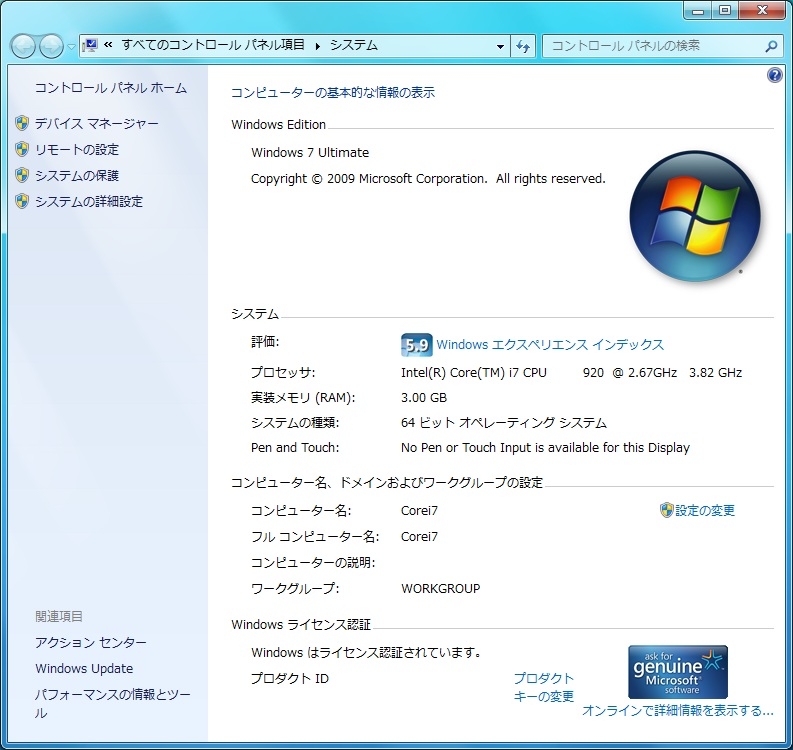Expand the hidden breadcrumb chevron «
The image size is (793, 750).
[x=108, y=45]
